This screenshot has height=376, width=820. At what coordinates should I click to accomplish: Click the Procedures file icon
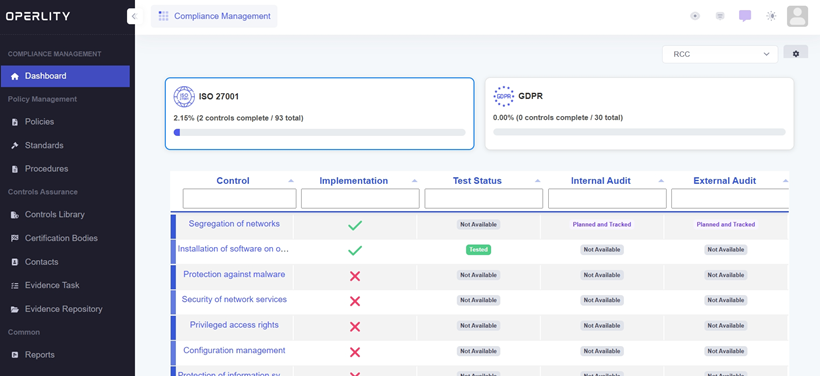[x=15, y=169]
